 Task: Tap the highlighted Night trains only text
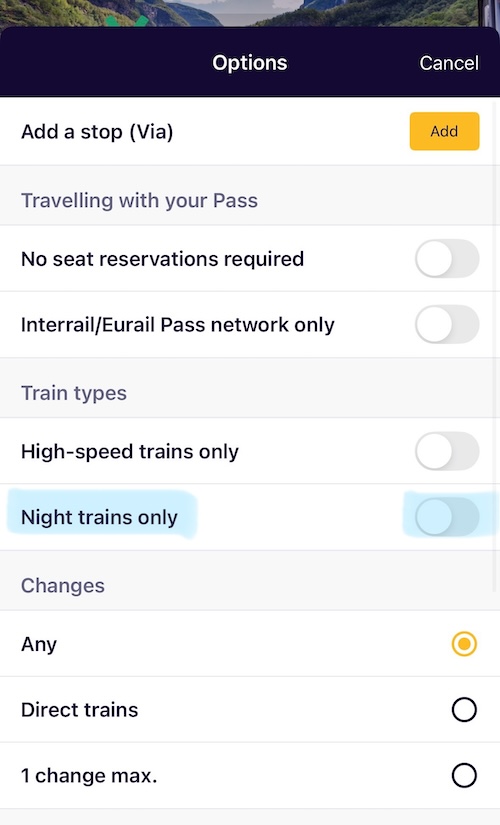coord(99,517)
